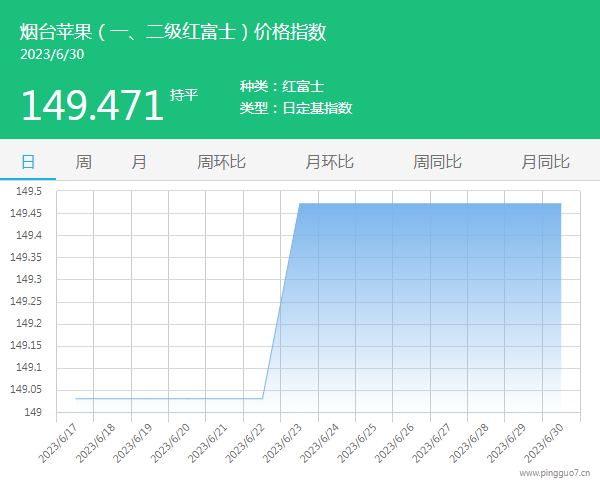600x481 pixels.
Task: Show the 月同比 tab
Action: click(545, 161)
